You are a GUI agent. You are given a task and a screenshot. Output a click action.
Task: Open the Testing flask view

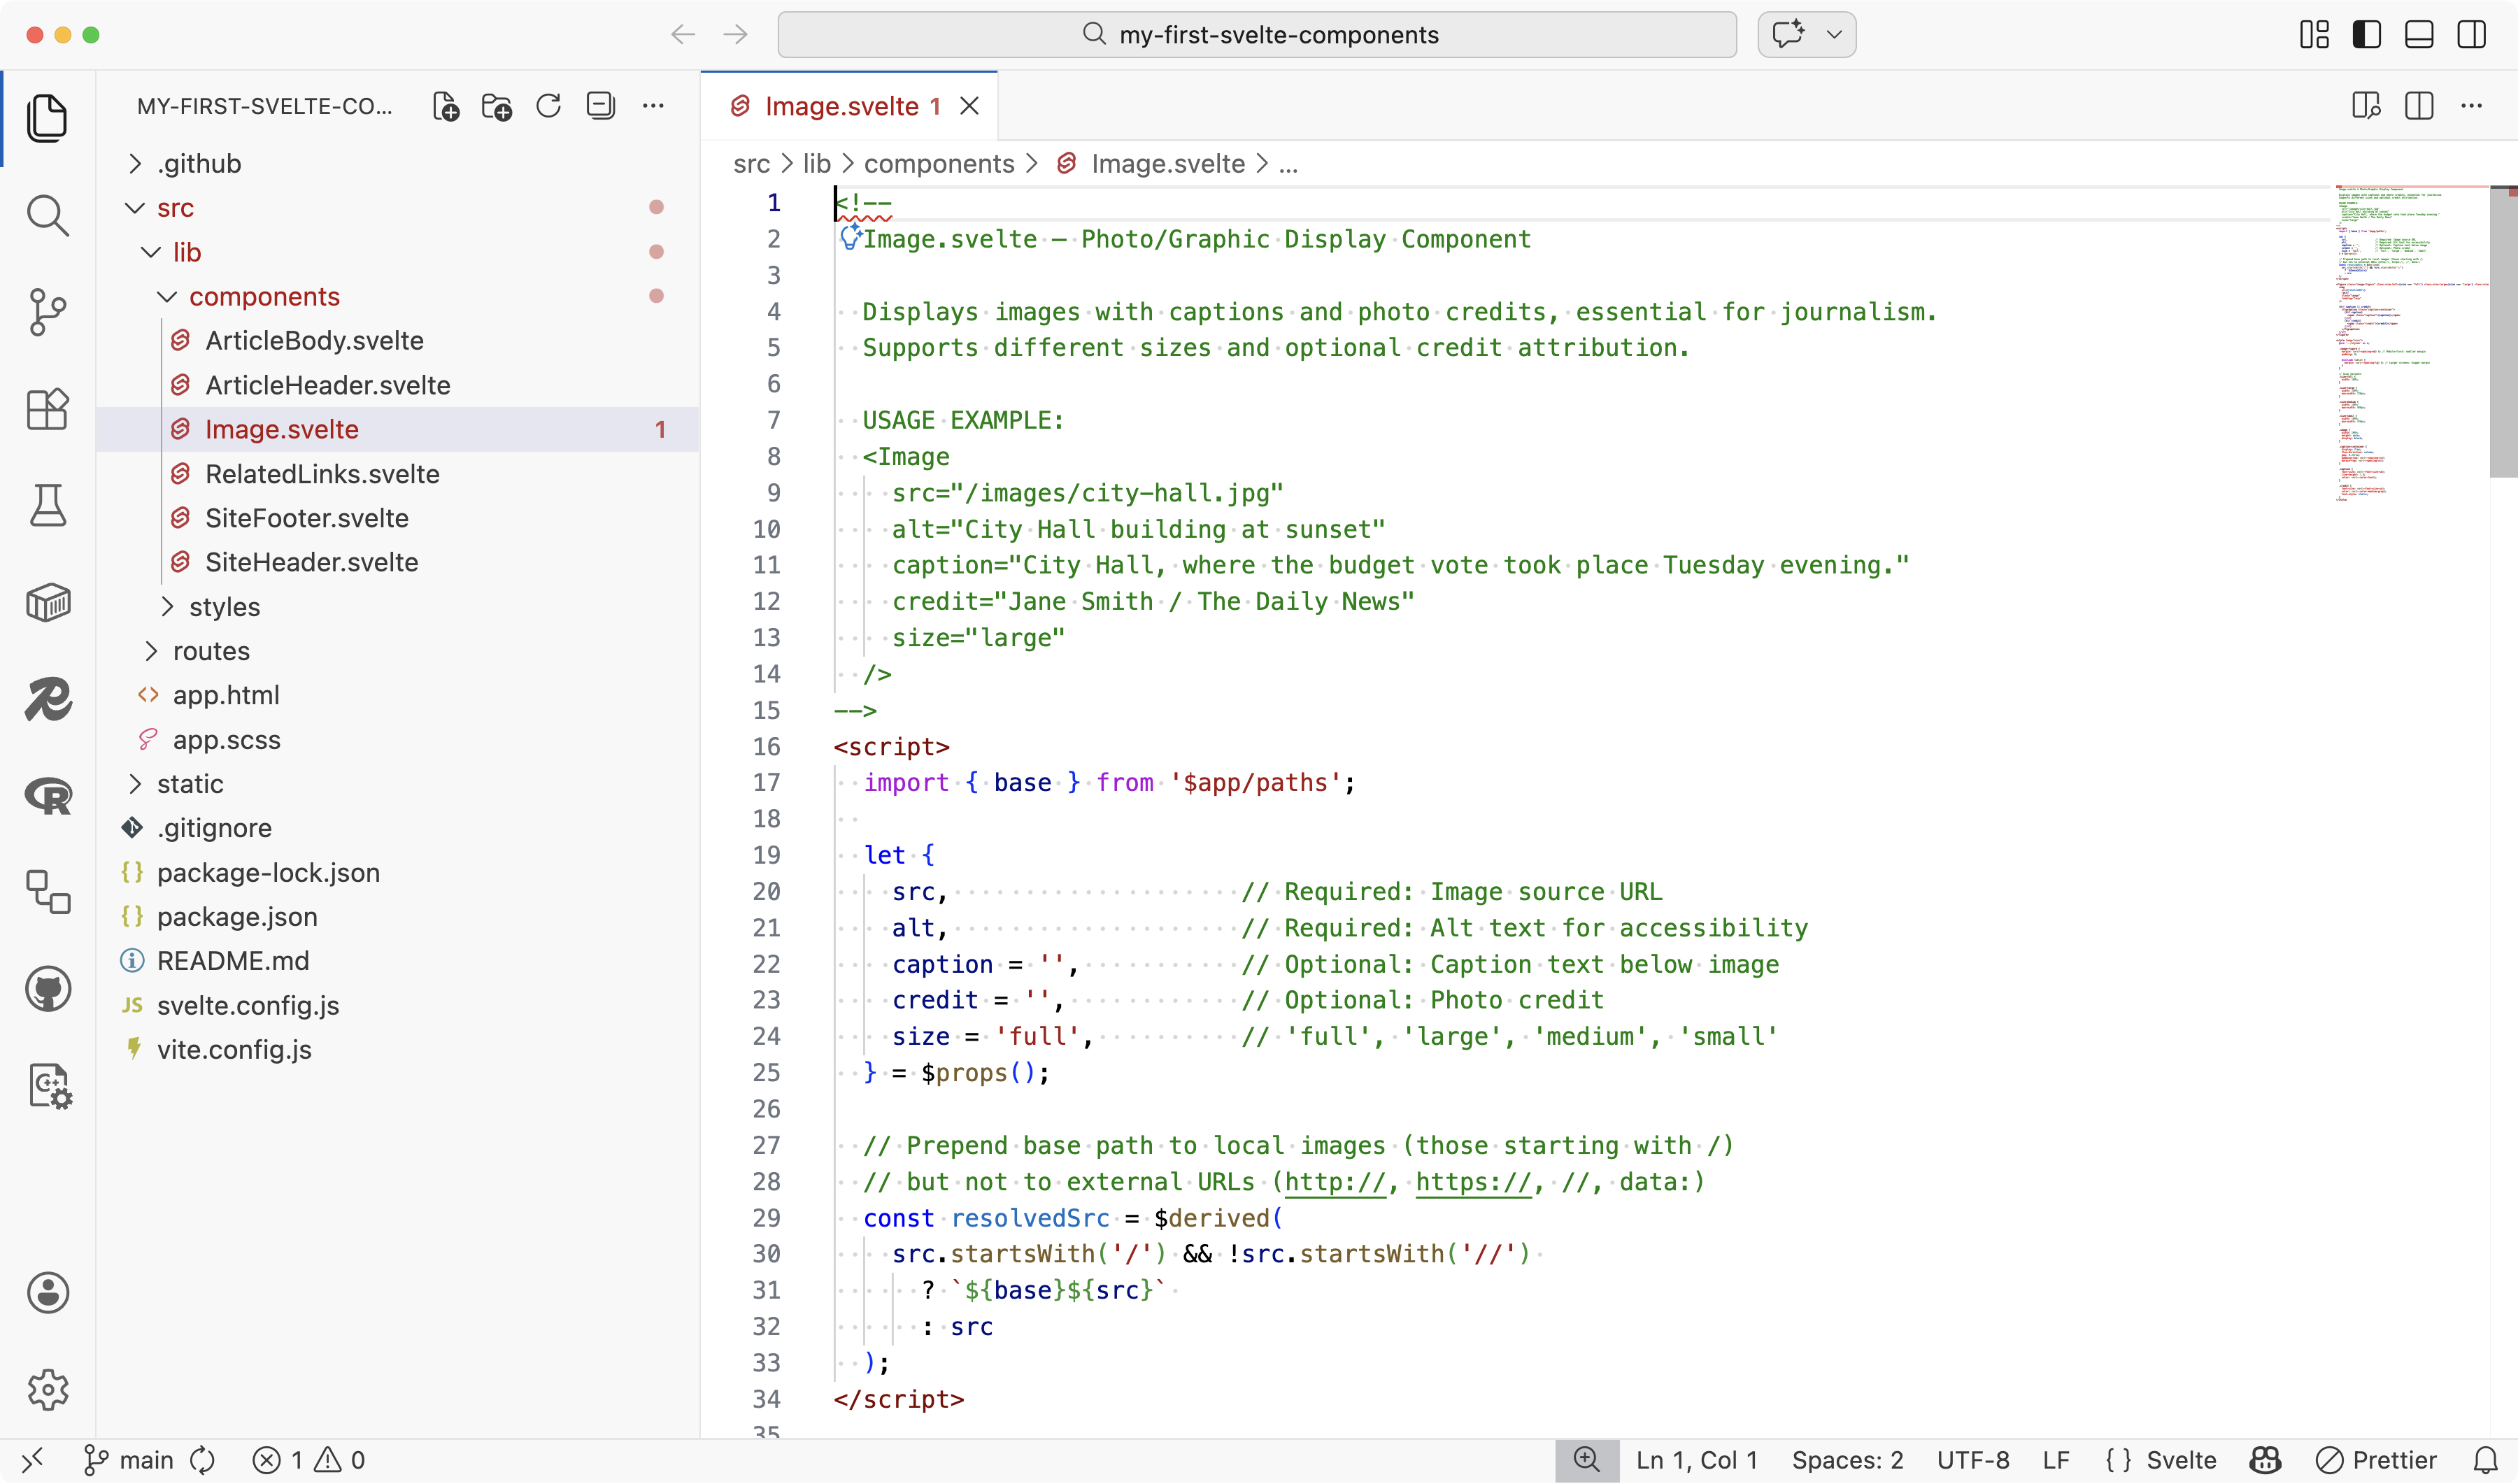pos(47,505)
